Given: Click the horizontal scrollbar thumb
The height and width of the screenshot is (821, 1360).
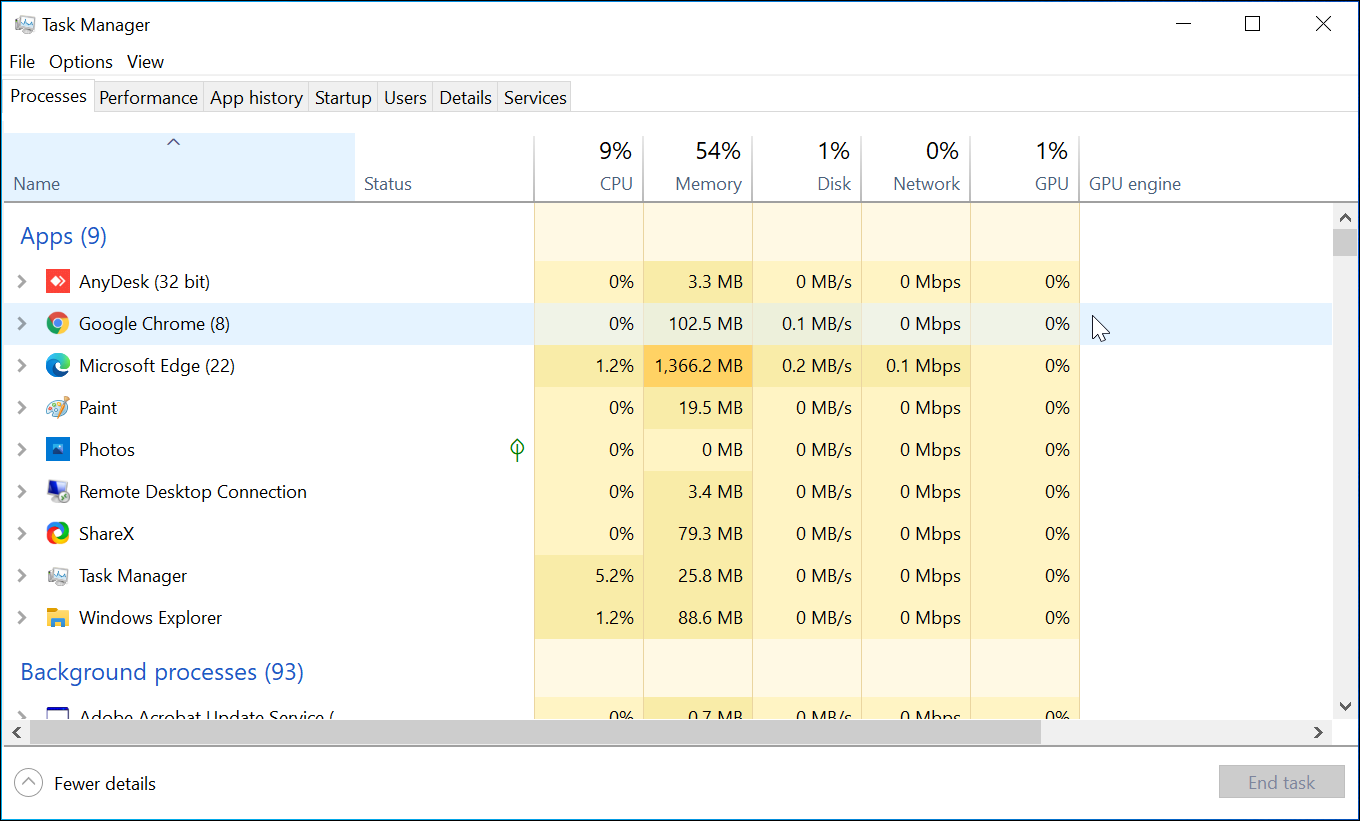Looking at the screenshot, I should point(535,732).
